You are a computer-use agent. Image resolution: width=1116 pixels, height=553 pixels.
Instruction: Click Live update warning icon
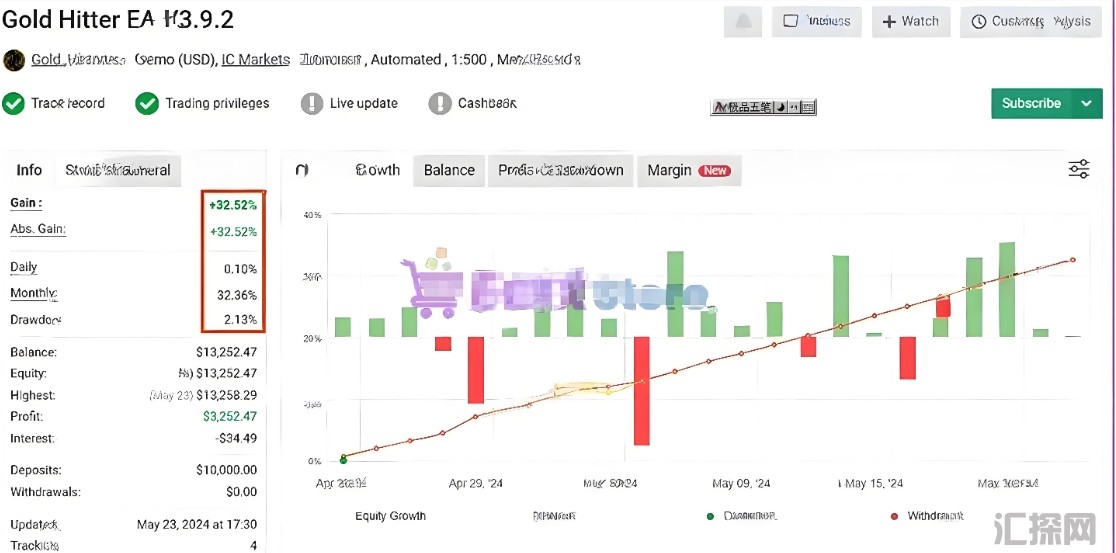(x=312, y=103)
